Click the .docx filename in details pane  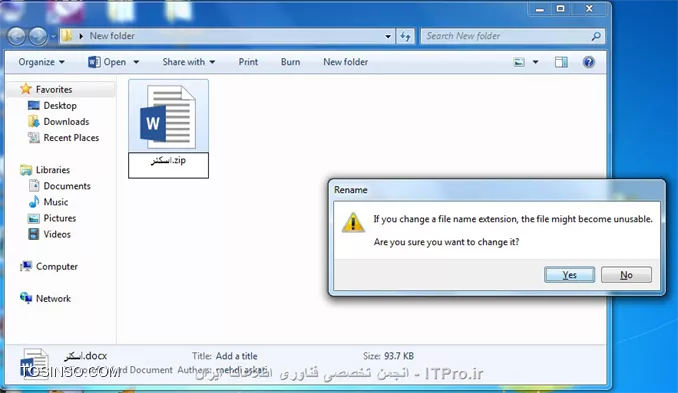[86, 356]
